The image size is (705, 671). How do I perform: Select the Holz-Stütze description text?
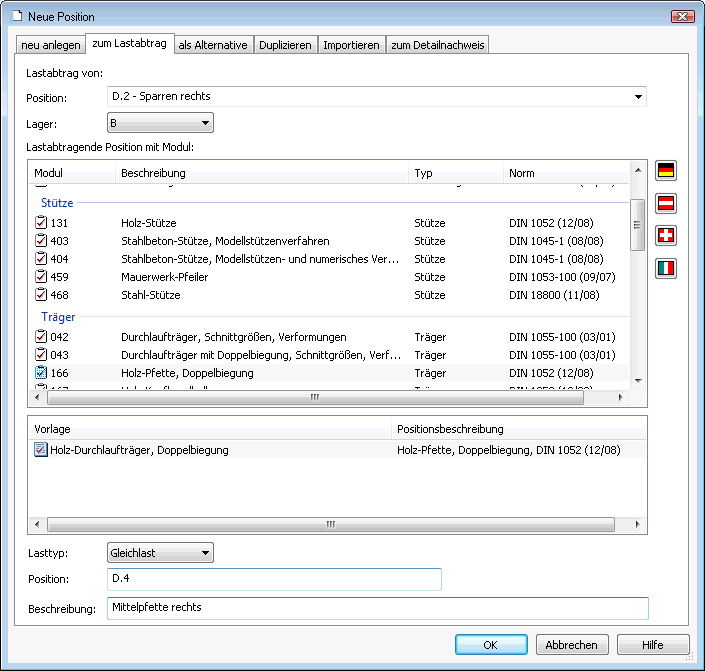pos(149,223)
